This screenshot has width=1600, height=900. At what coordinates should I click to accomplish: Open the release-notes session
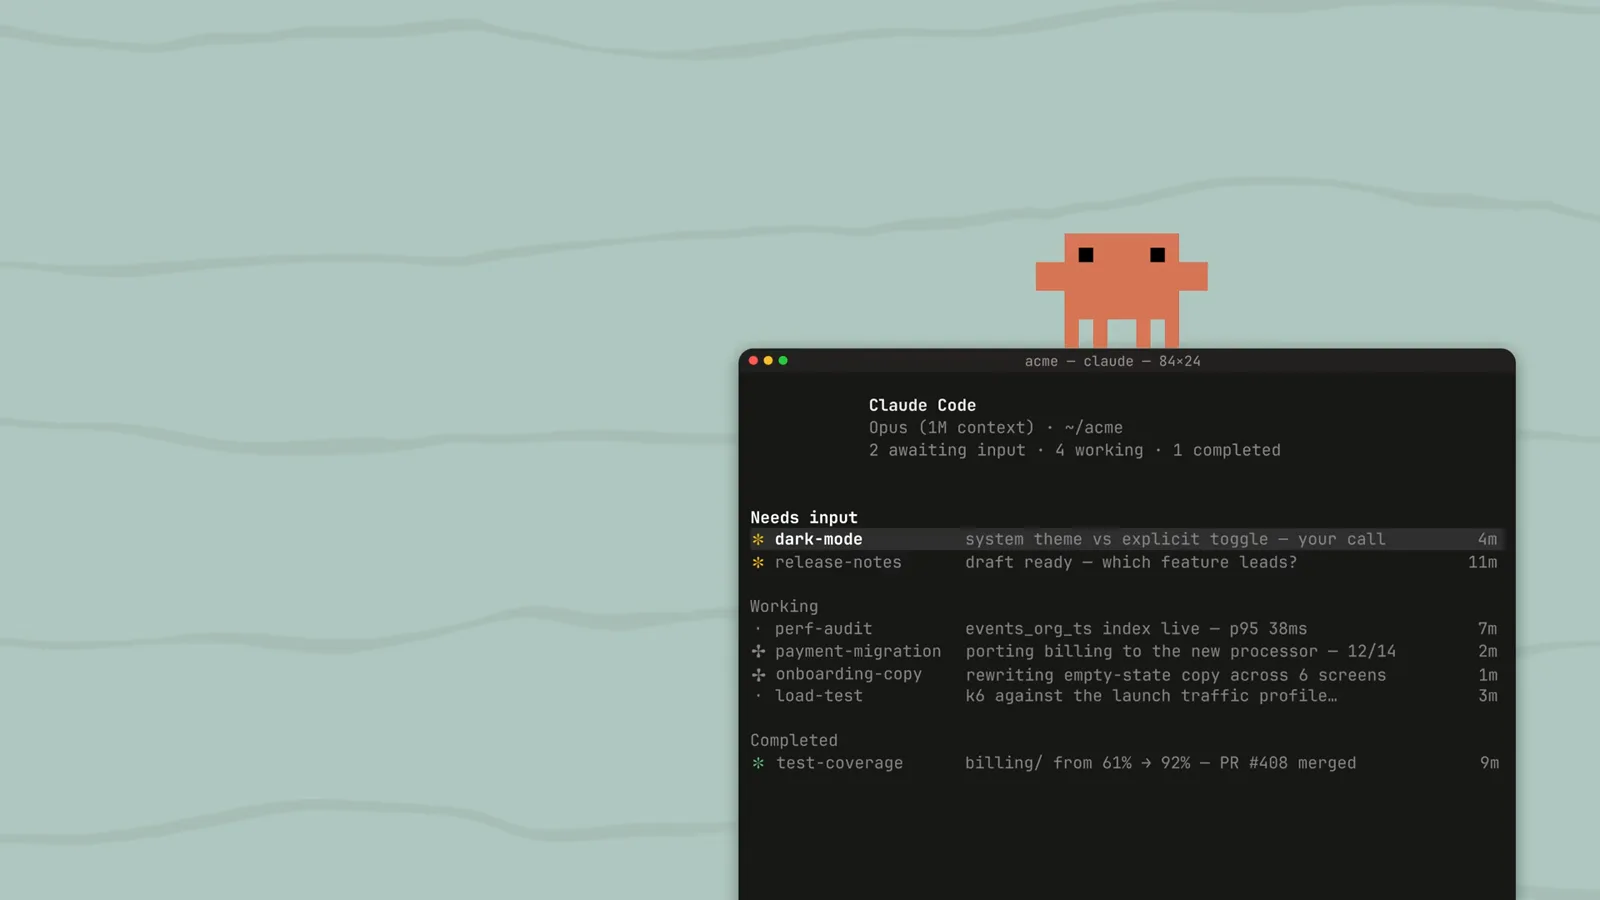click(x=1126, y=563)
